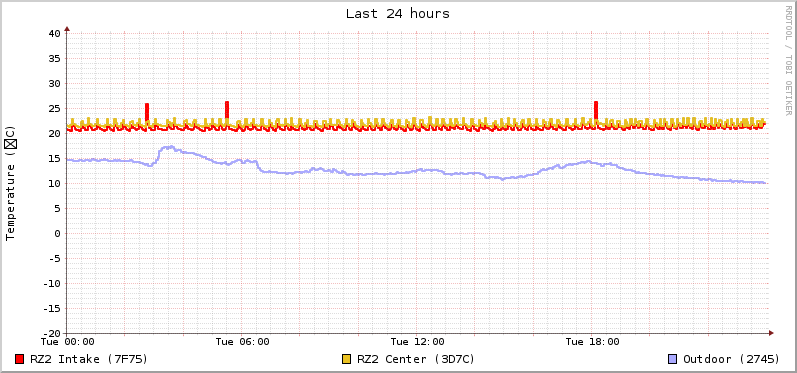
Task: Click the red spike near Tue 18:00
Action: coord(596,111)
